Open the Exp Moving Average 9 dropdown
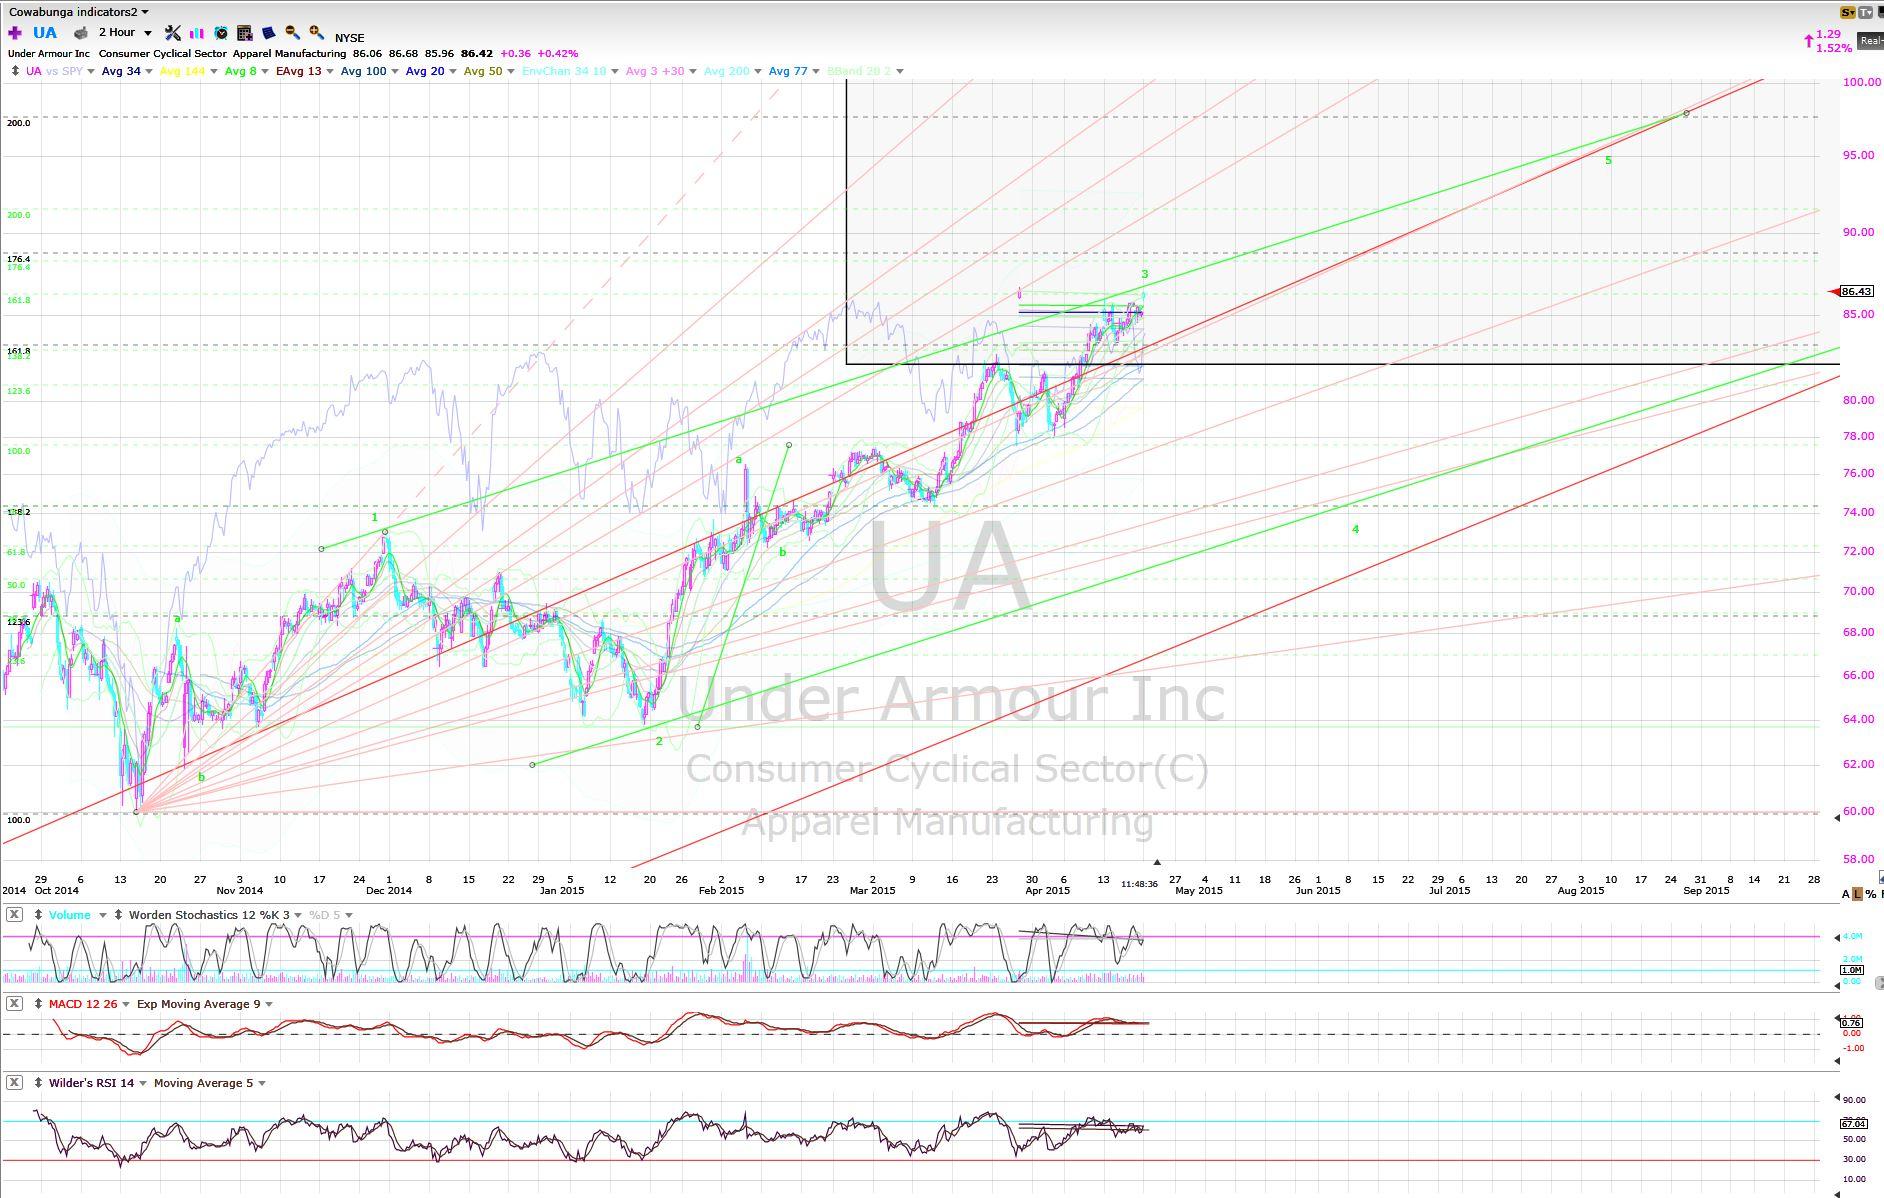1884x1198 pixels. pos(269,1004)
